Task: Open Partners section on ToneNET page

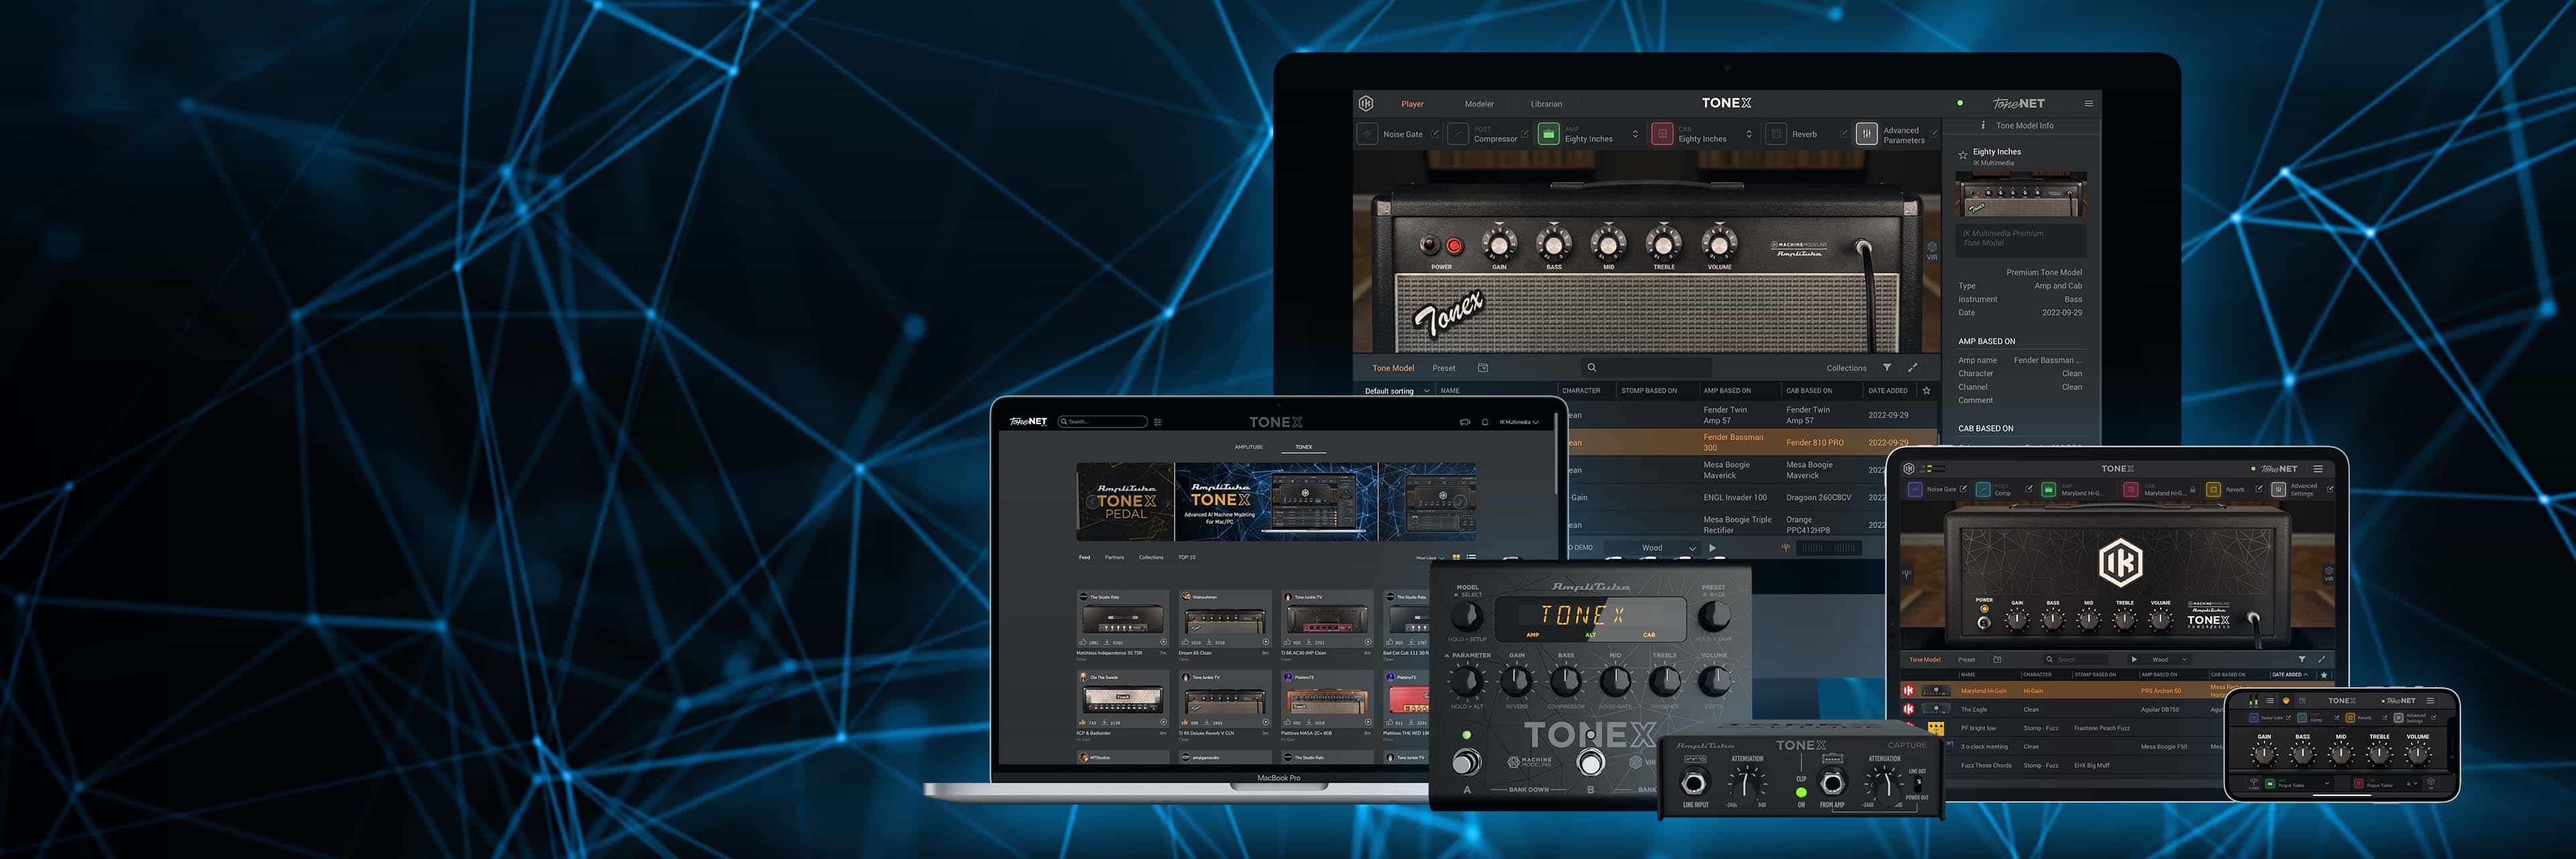Action: click(x=1114, y=557)
